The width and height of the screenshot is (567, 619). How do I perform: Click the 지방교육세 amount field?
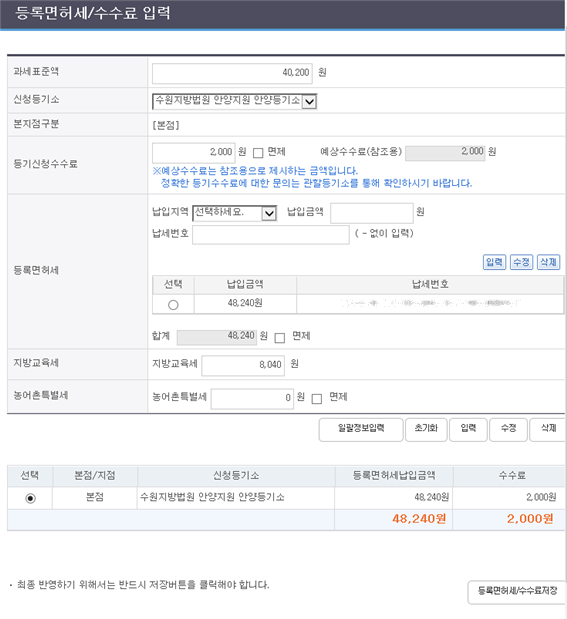click(243, 366)
